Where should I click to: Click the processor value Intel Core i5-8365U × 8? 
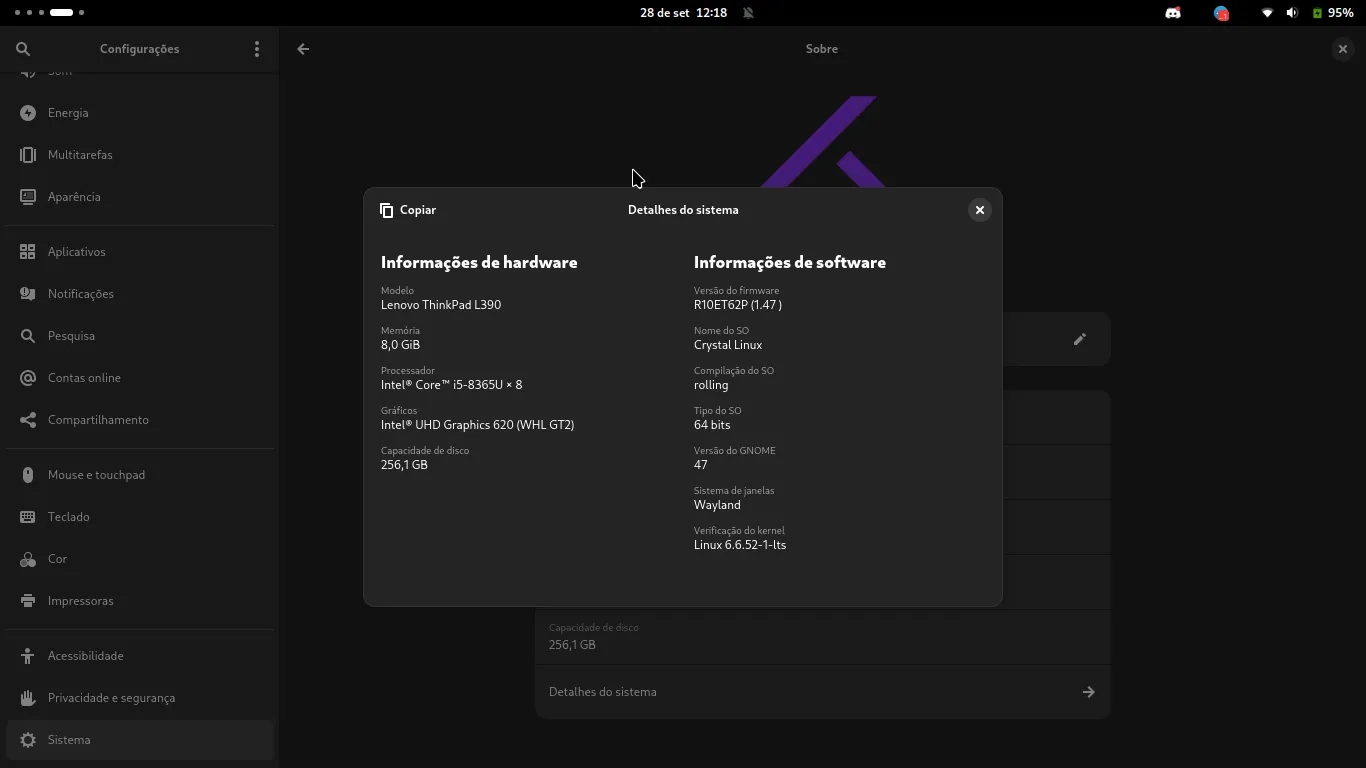[451, 385]
